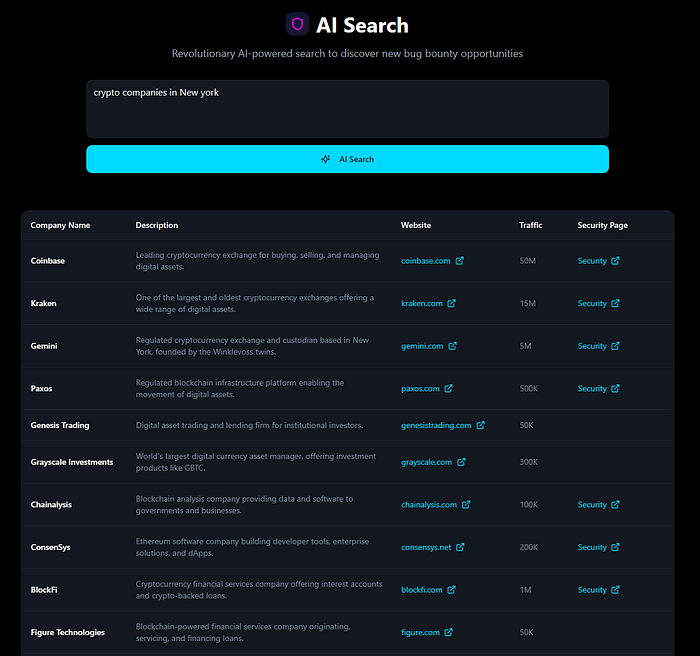The height and width of the screenshot is (656, 700).
Task: Click the 500K traffic value
Action: (x=529, y=389)
